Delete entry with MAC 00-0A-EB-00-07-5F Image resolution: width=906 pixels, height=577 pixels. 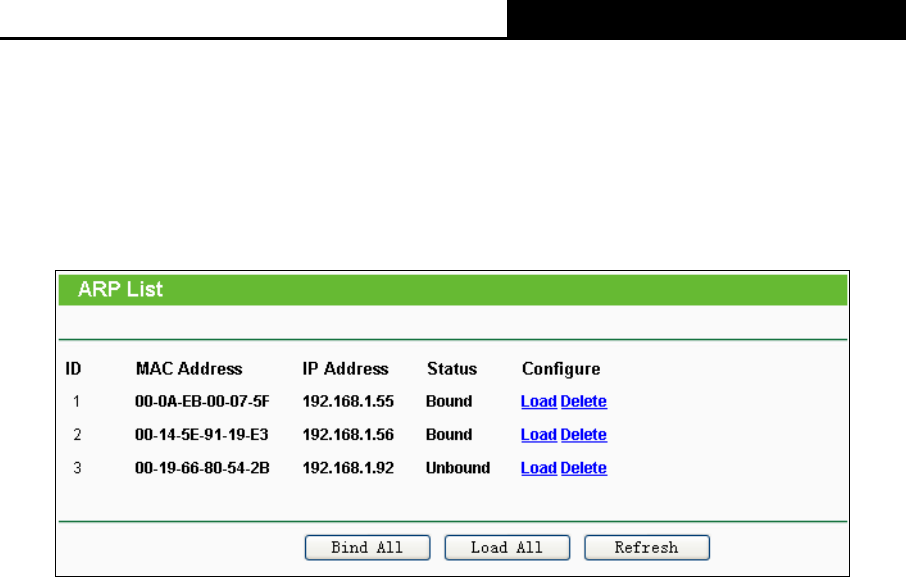(584, 401)
